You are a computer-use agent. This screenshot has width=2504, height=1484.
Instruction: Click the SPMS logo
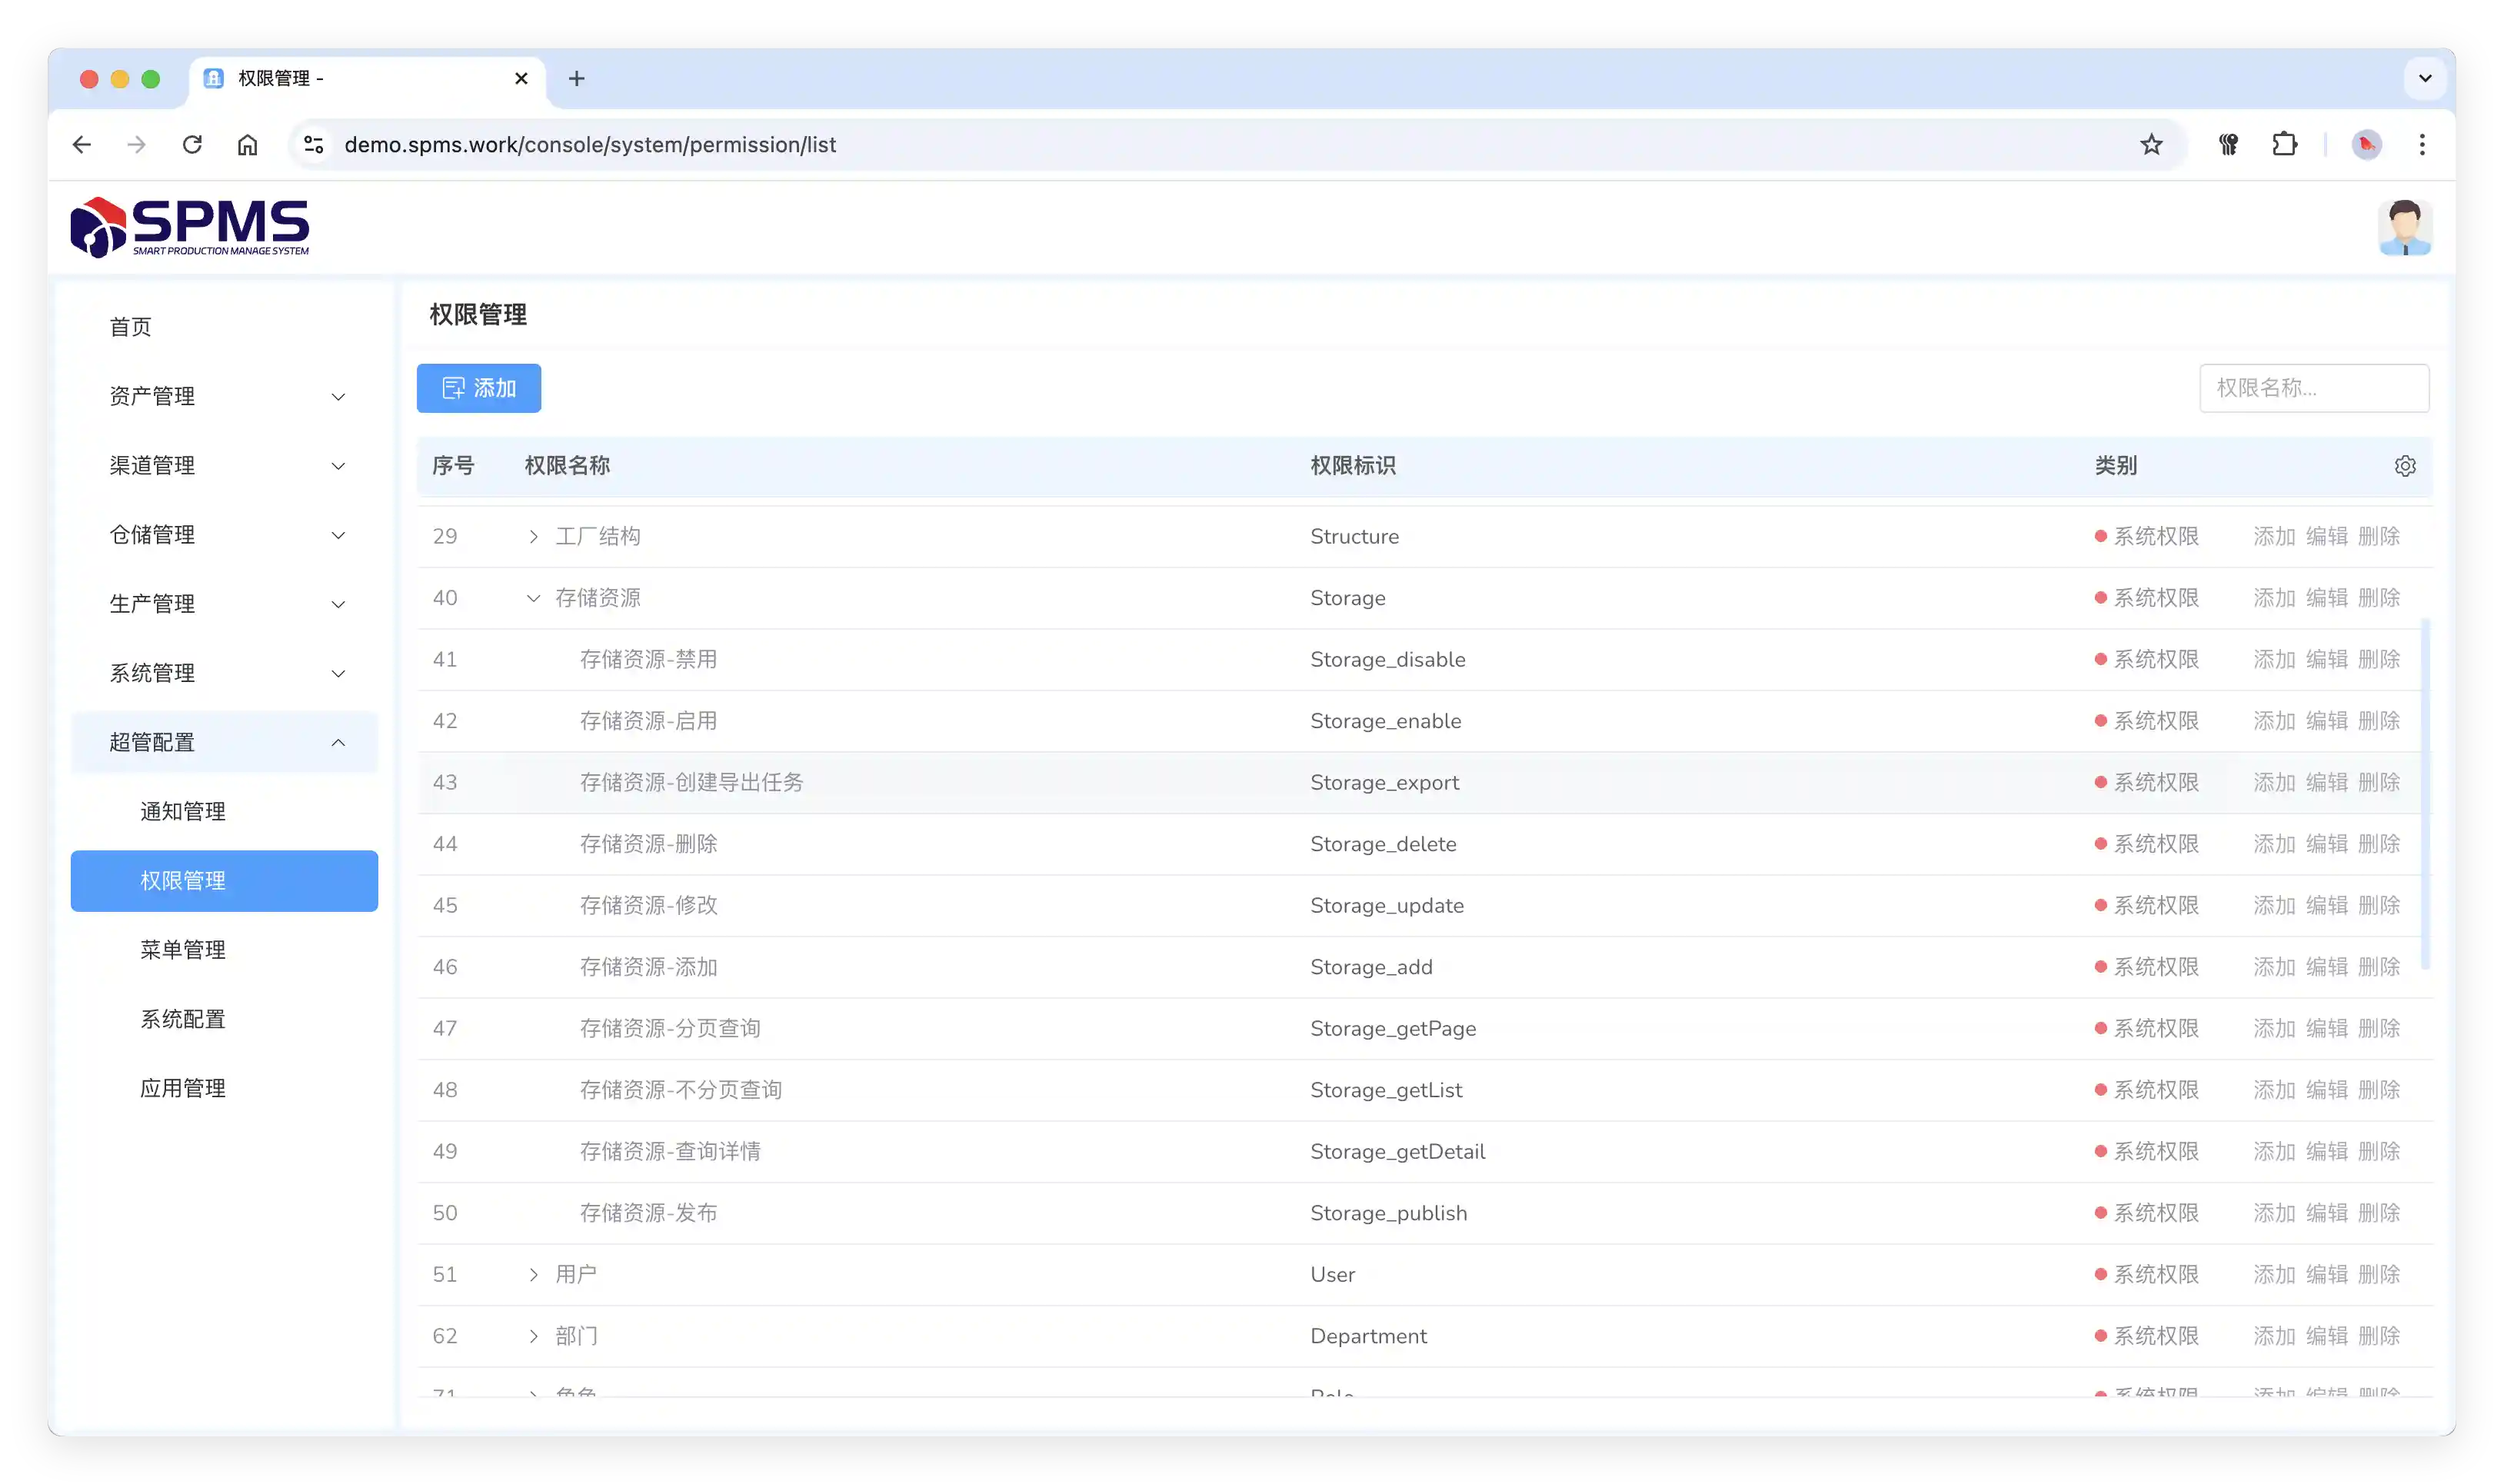(x=190, y=227)
